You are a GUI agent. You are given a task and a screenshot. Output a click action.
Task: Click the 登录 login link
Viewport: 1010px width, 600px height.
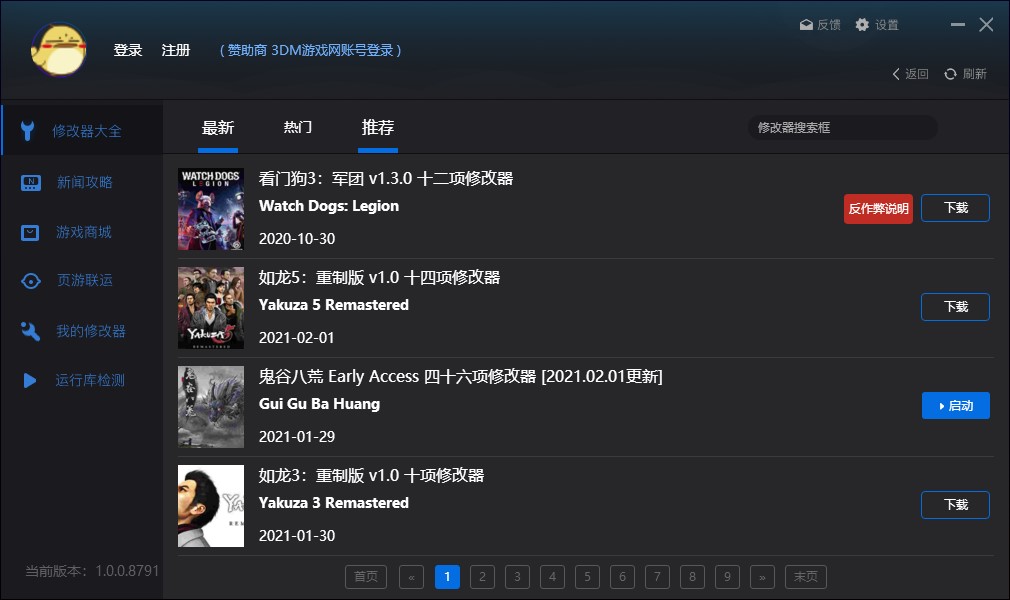(128, 50)
